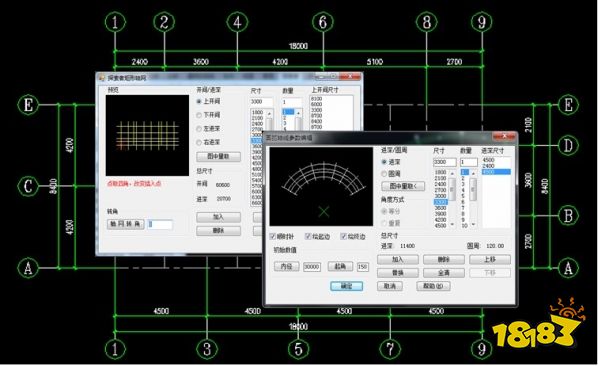Click 图中量取 in the rectangular grid dialog
Screen dimensions: 598x366
point(219,156)
